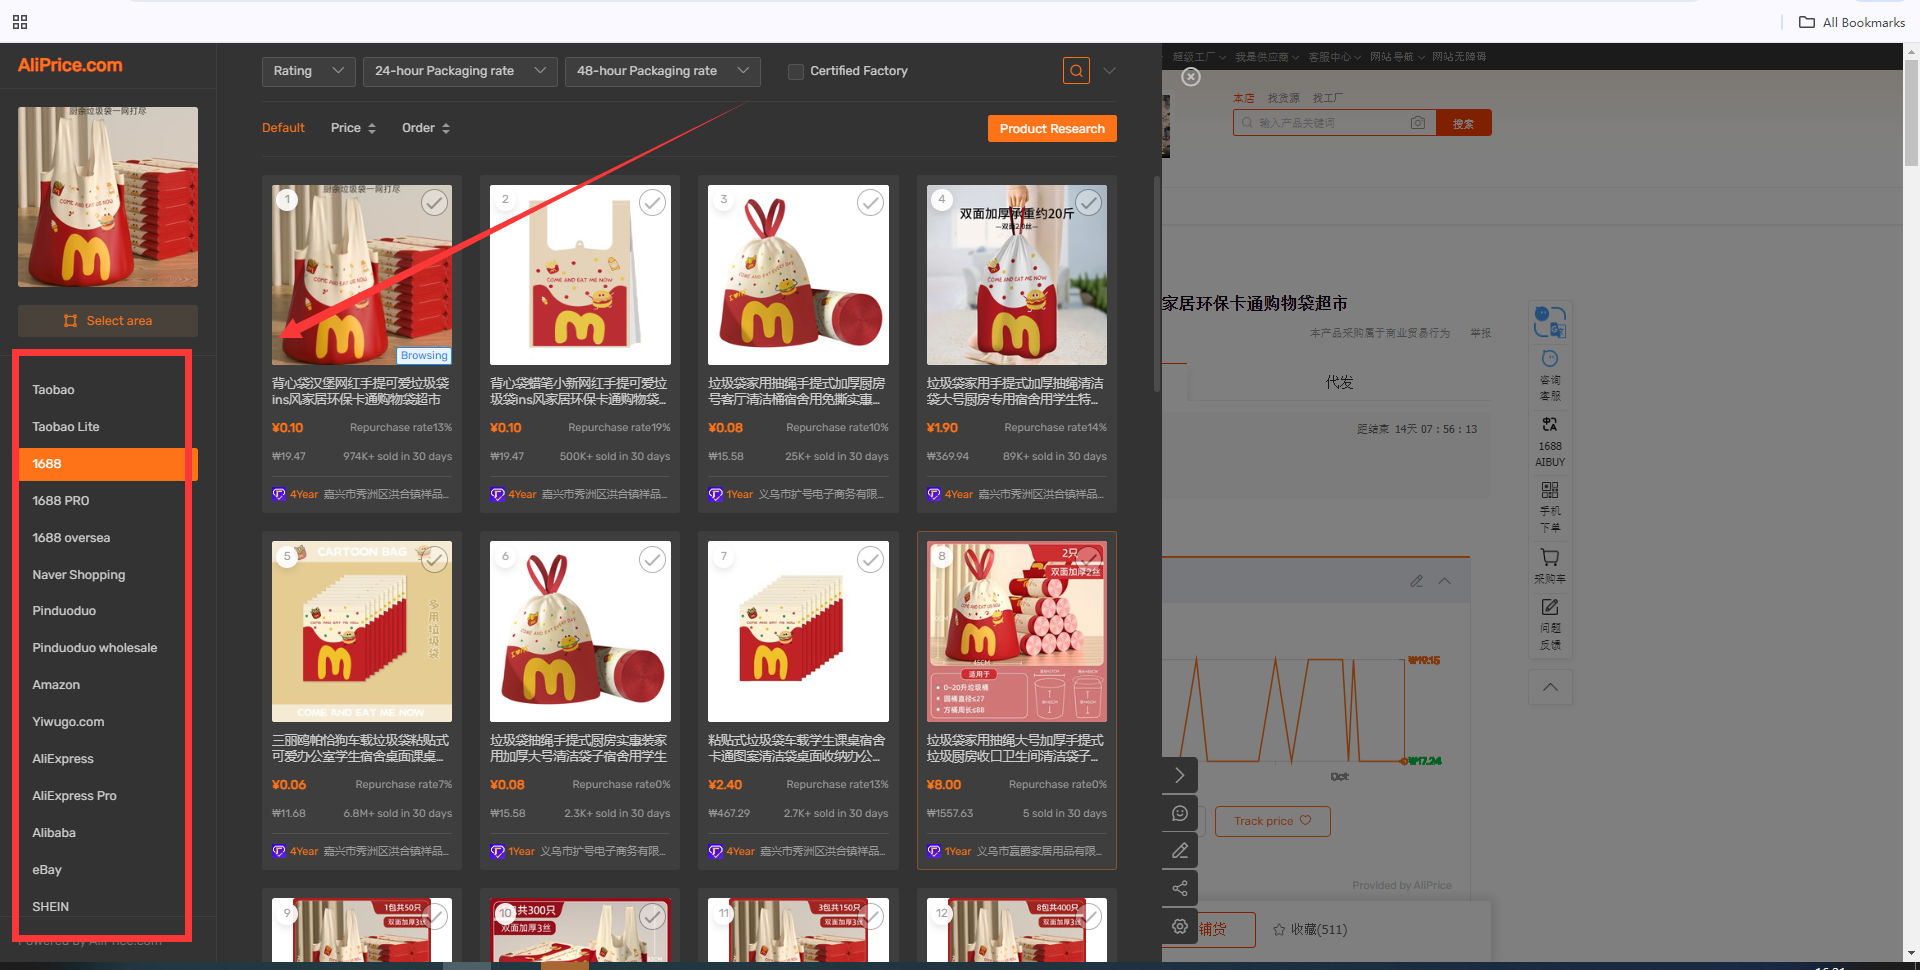Select product 4 checkmark circle
Screen dimensions: 1920x970
(x=1089, y=203)
